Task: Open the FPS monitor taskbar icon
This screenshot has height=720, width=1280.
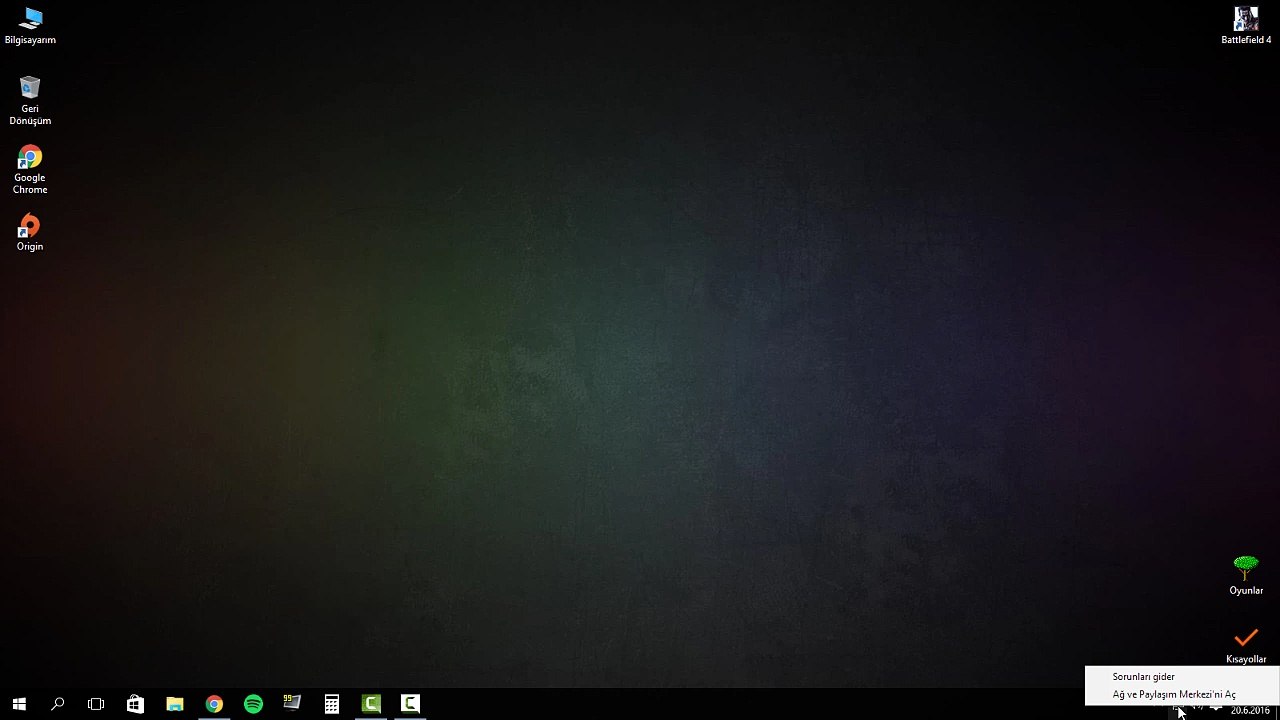Action: (292, 704)
